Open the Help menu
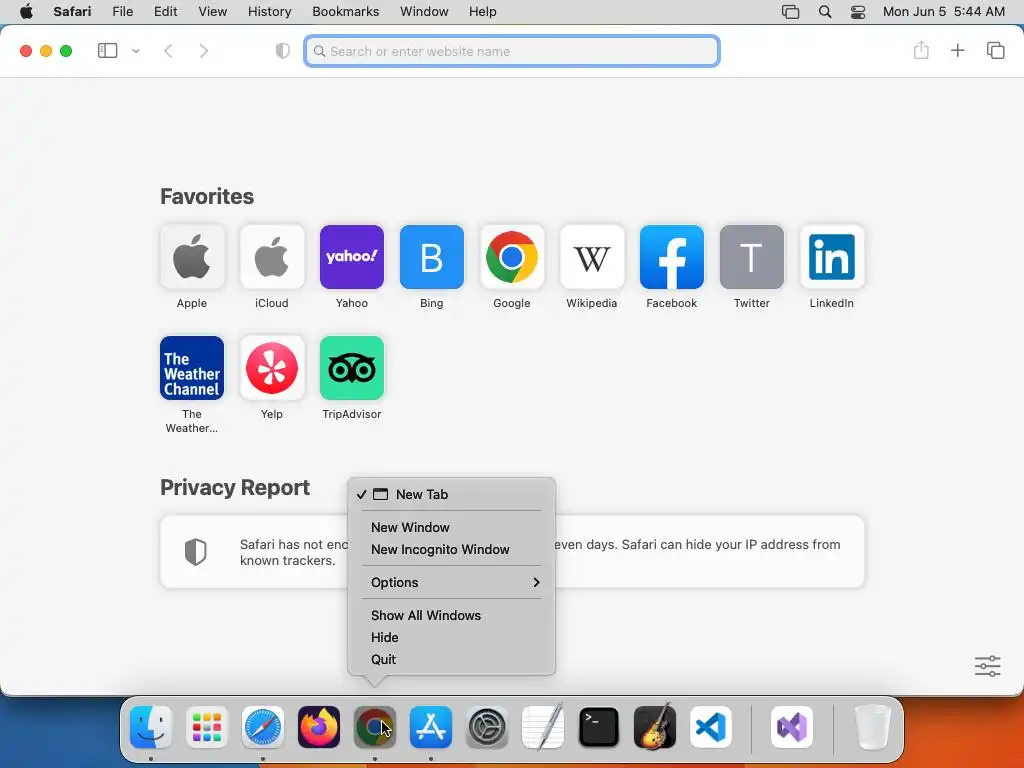This screenshot has height=768, width=1024. pyautogui.click(x=483, y=12)
